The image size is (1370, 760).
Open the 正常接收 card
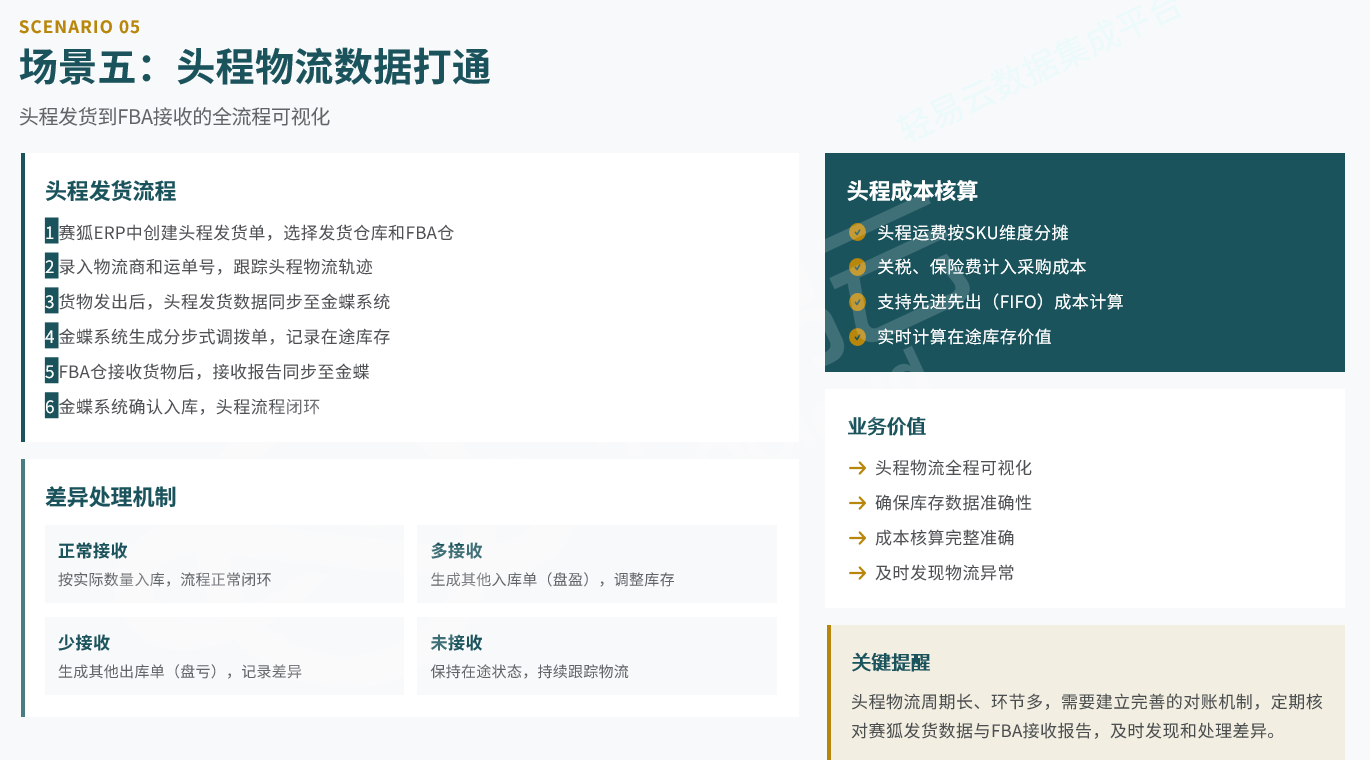tap(224, 564)
